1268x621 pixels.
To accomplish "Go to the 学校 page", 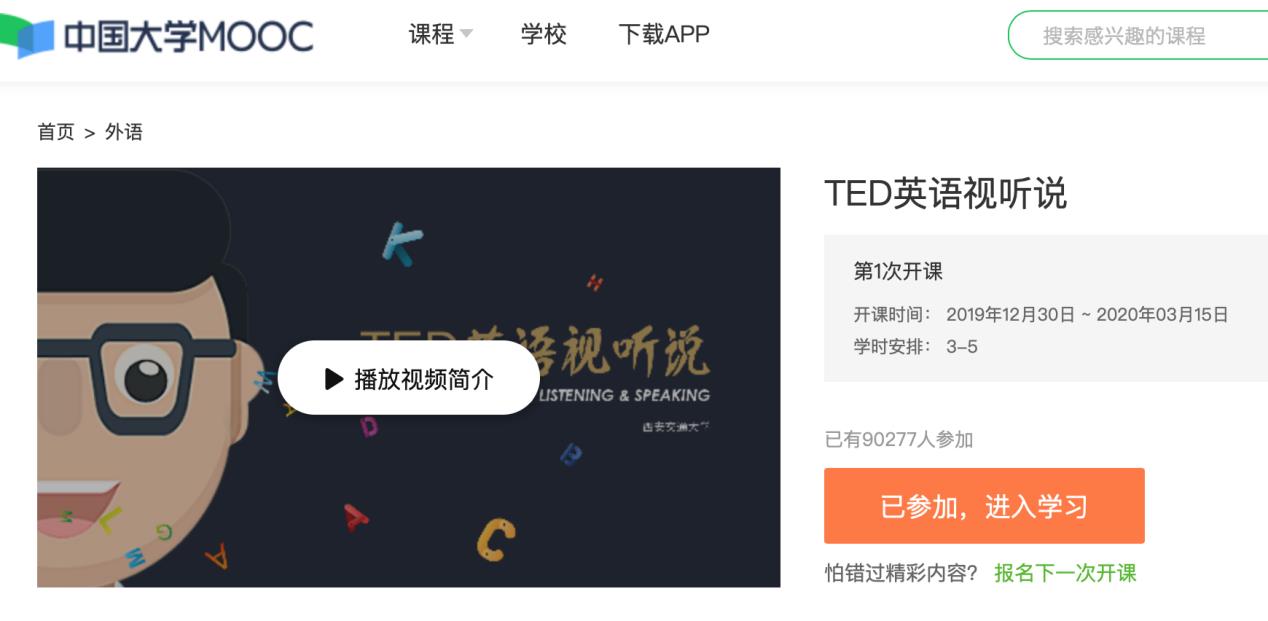I will click(x=544, y=35).
